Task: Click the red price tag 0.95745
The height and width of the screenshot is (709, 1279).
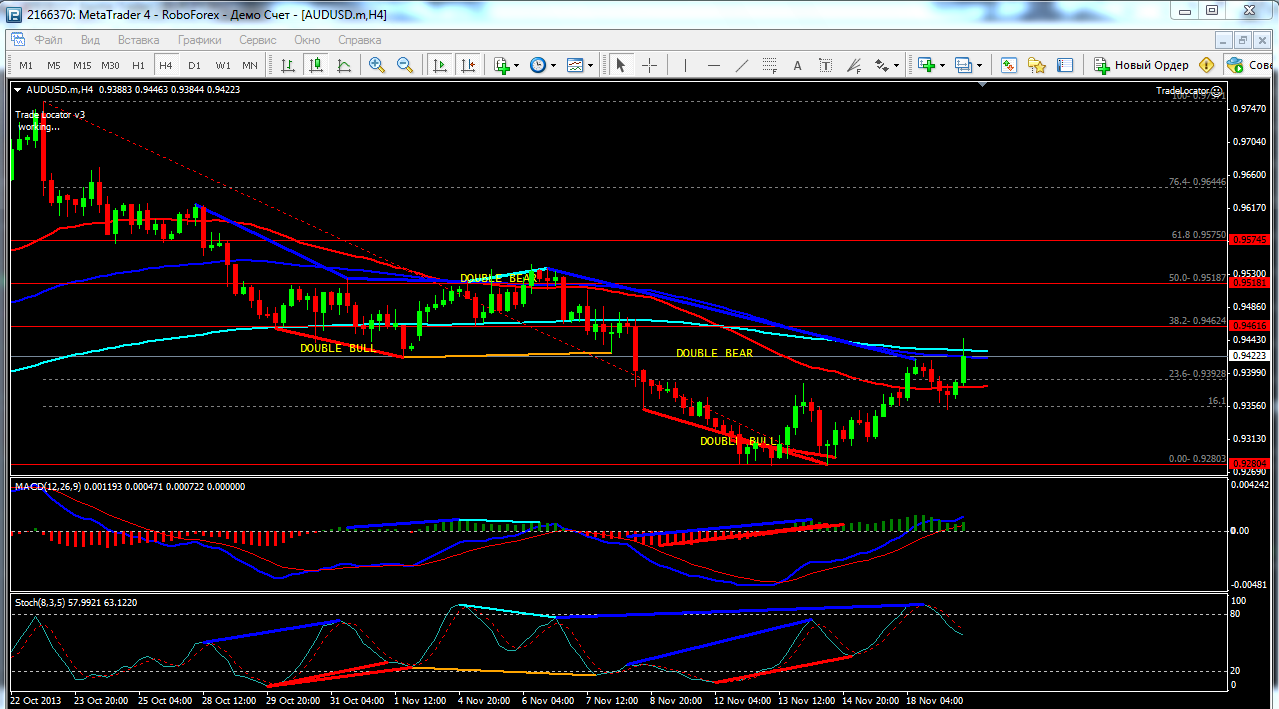Action: click(1249, 240)
